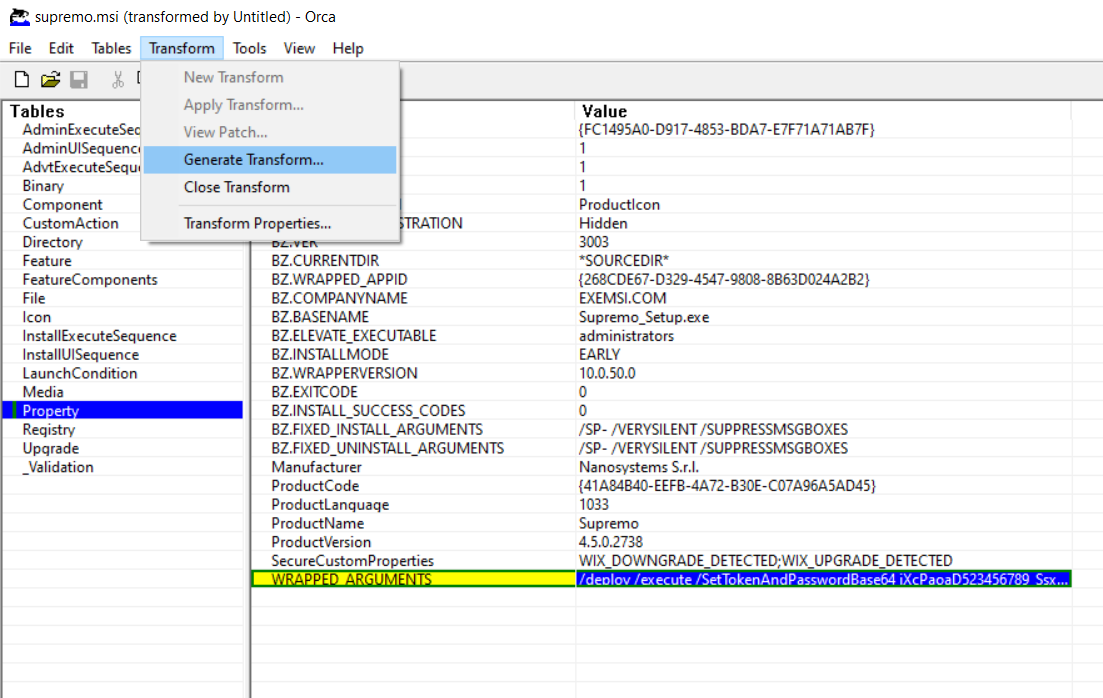This screenshot has width=1103, height=698.
Task: Select the BZ.INSTALLMODE property
Action: coord(330,355)
